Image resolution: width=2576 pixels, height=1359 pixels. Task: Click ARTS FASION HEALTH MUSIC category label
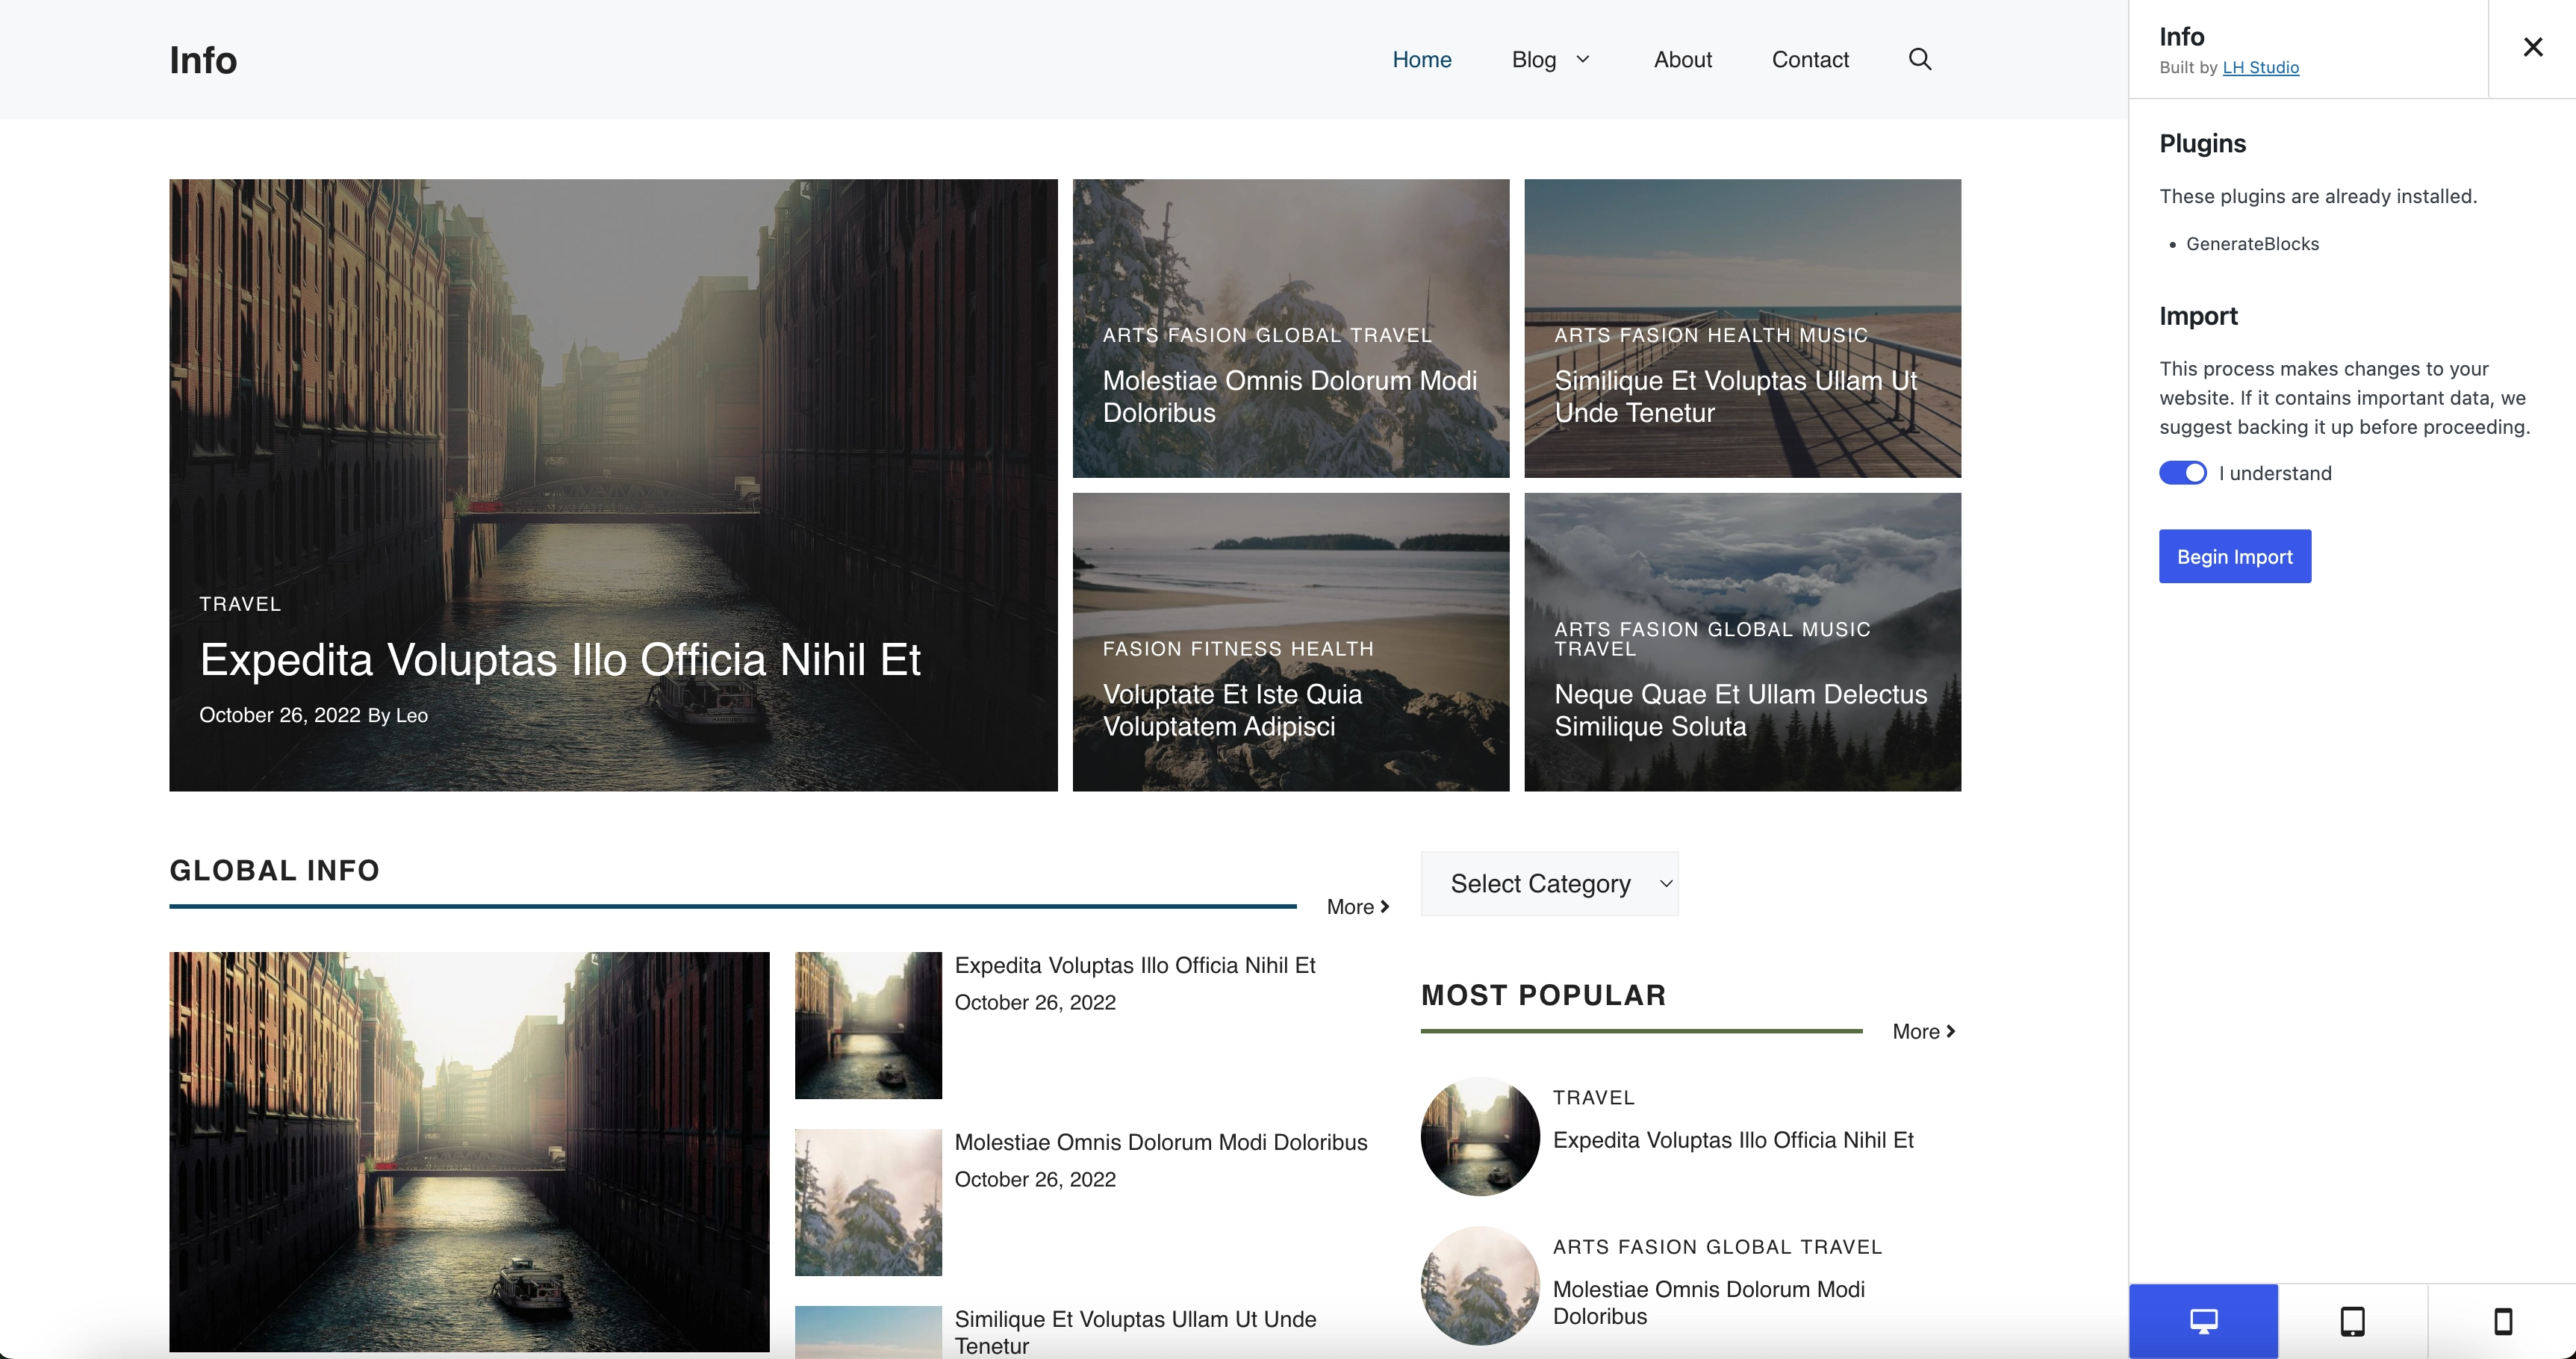pyautogui.click(x=1711, y=335)
